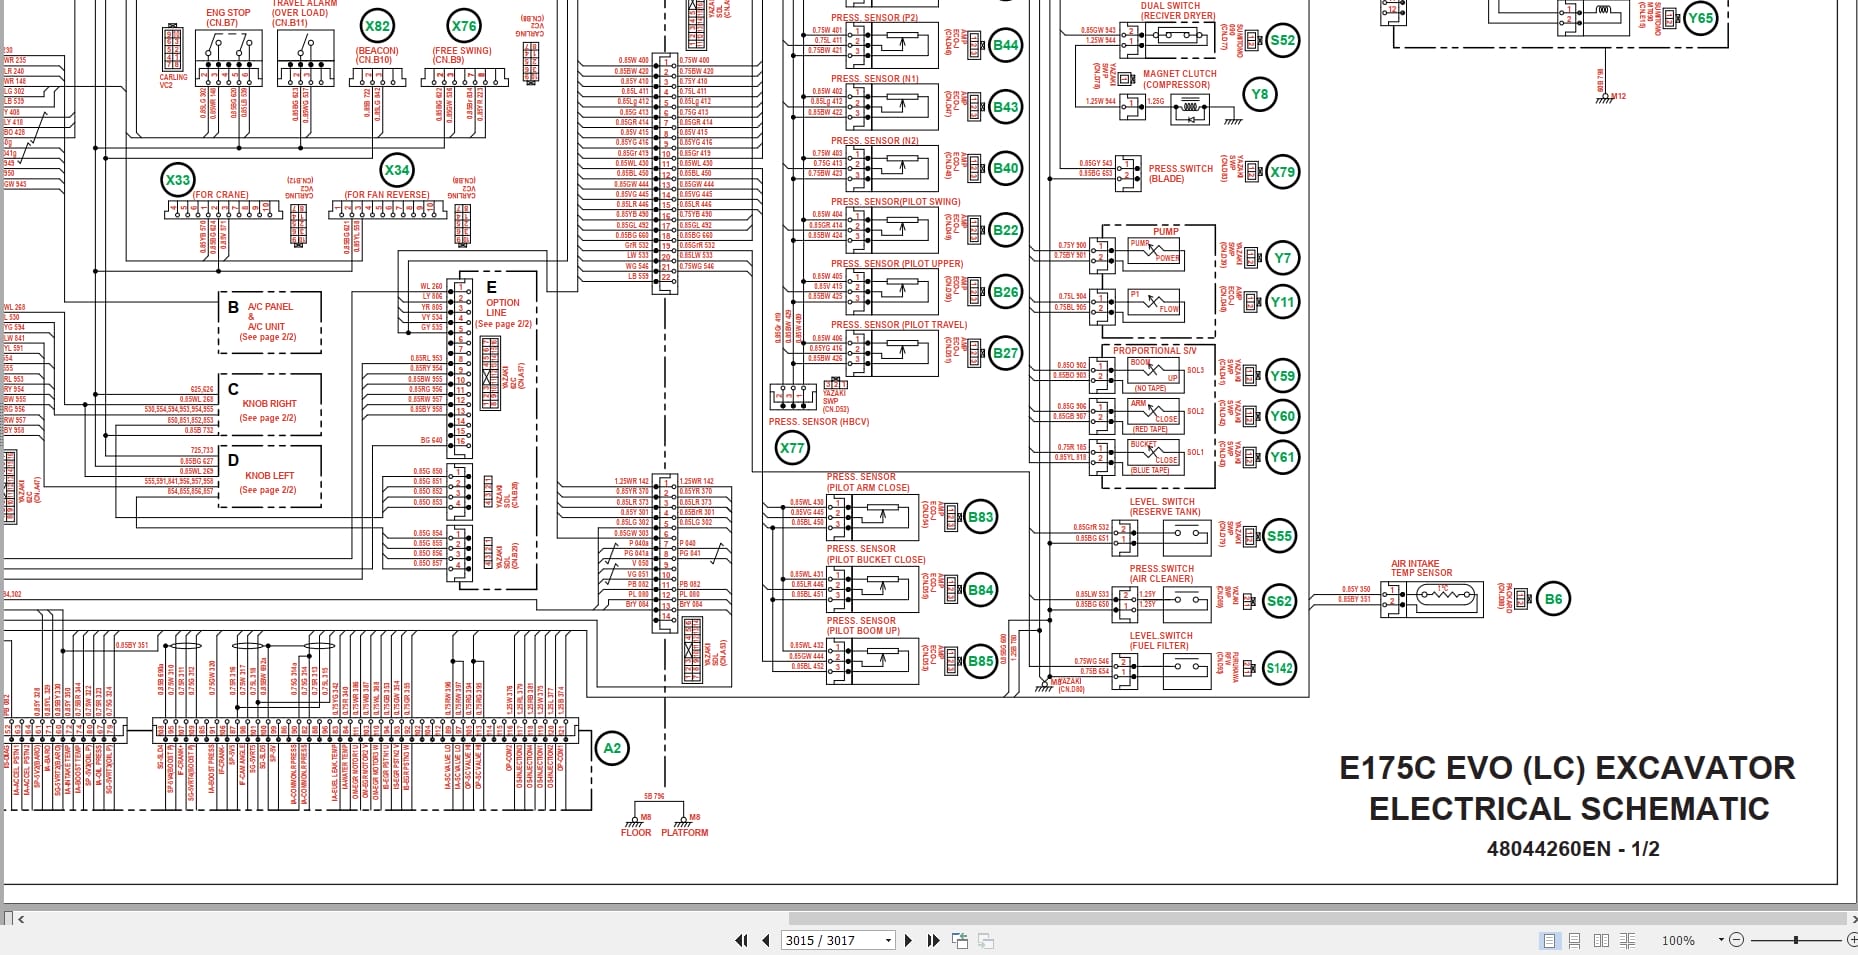
Task: Click the scroll left arrow
Action: click(x=21, y=918)
